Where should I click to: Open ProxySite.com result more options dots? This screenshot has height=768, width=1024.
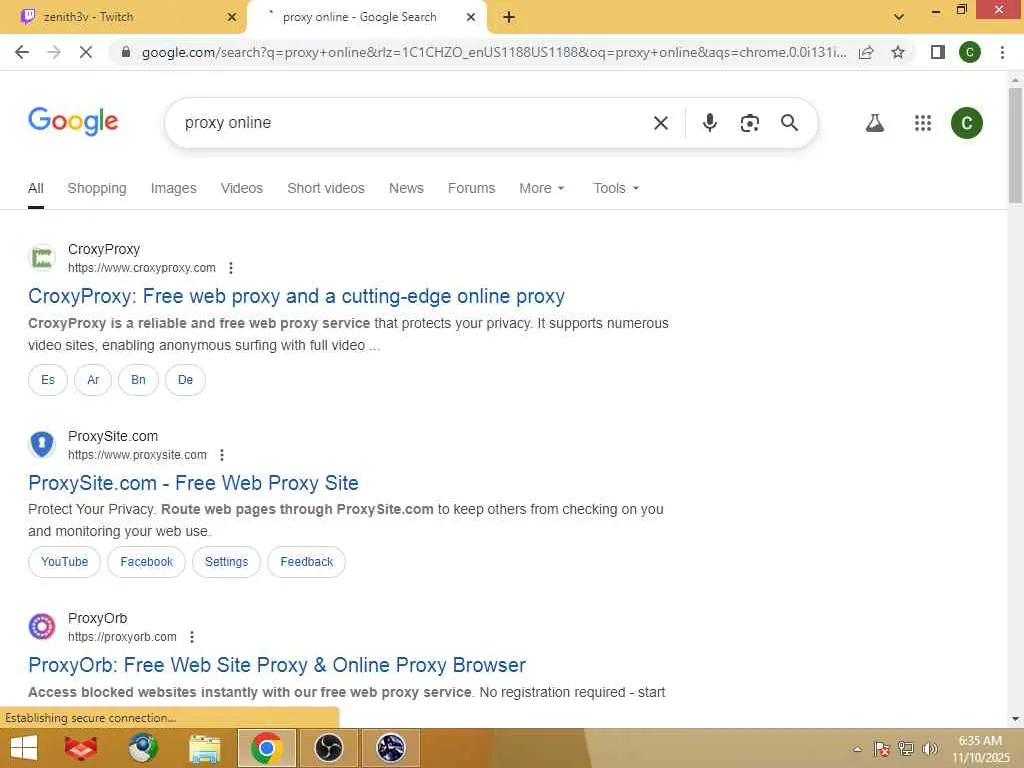[222, 455]
